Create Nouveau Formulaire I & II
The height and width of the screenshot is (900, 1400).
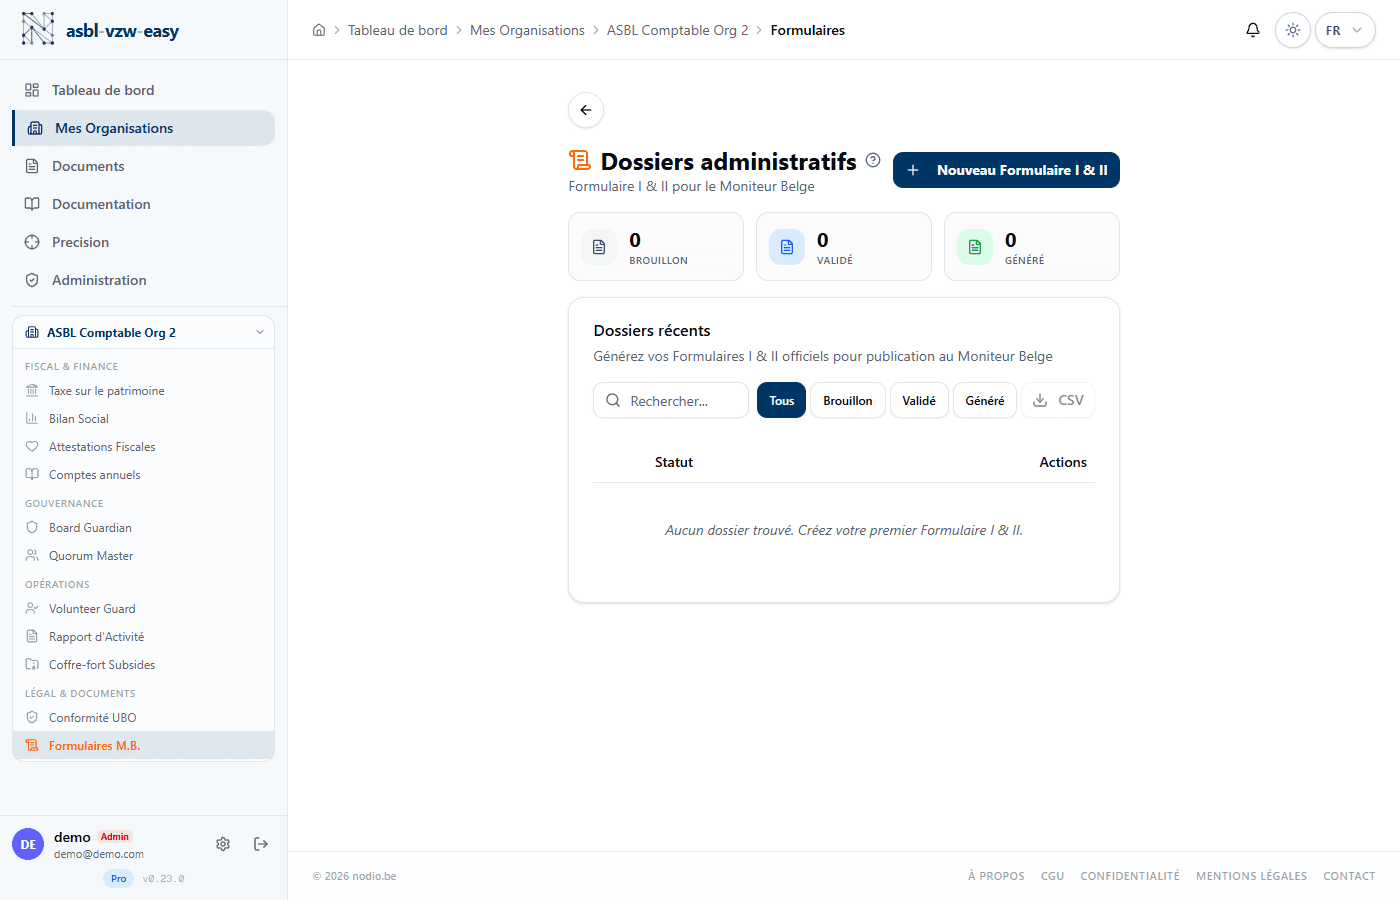1006,170
